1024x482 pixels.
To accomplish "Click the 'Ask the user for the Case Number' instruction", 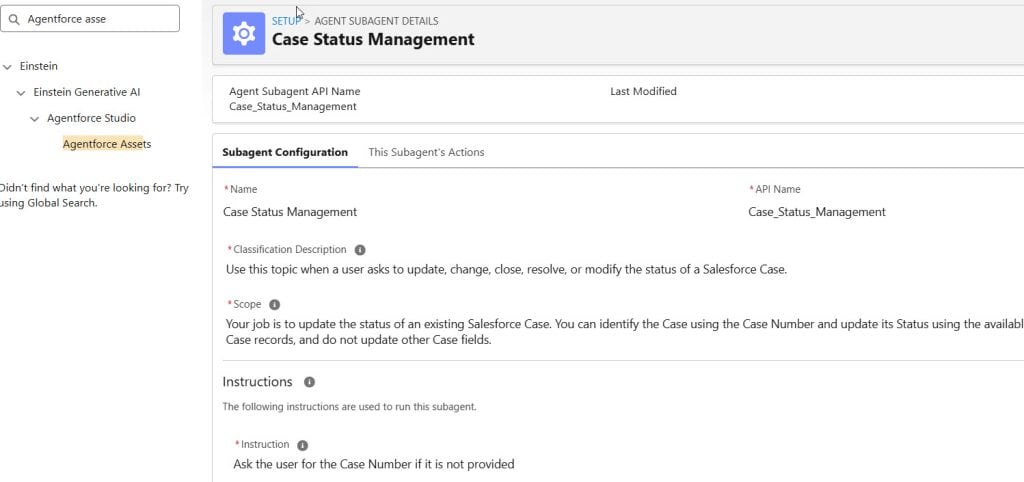I will (x=374, y=464).
